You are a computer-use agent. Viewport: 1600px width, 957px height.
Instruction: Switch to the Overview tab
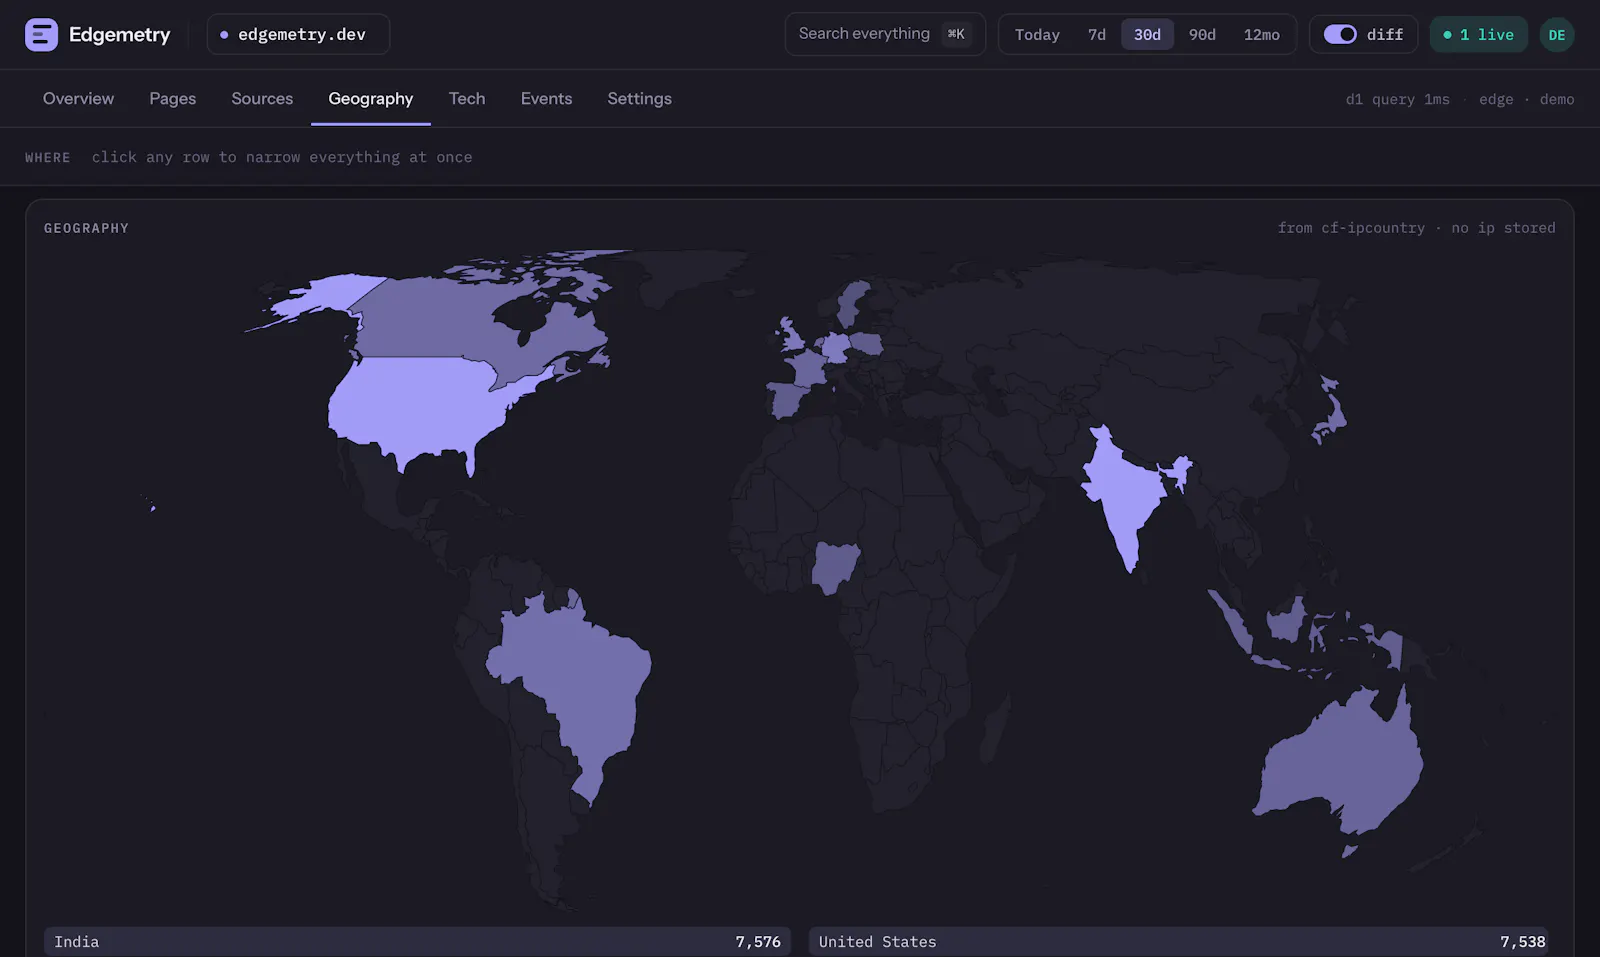78,98
